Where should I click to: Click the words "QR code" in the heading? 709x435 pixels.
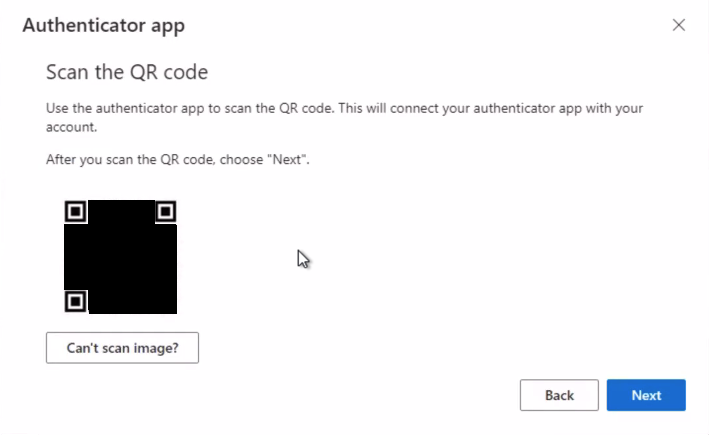tap(169, 72)
